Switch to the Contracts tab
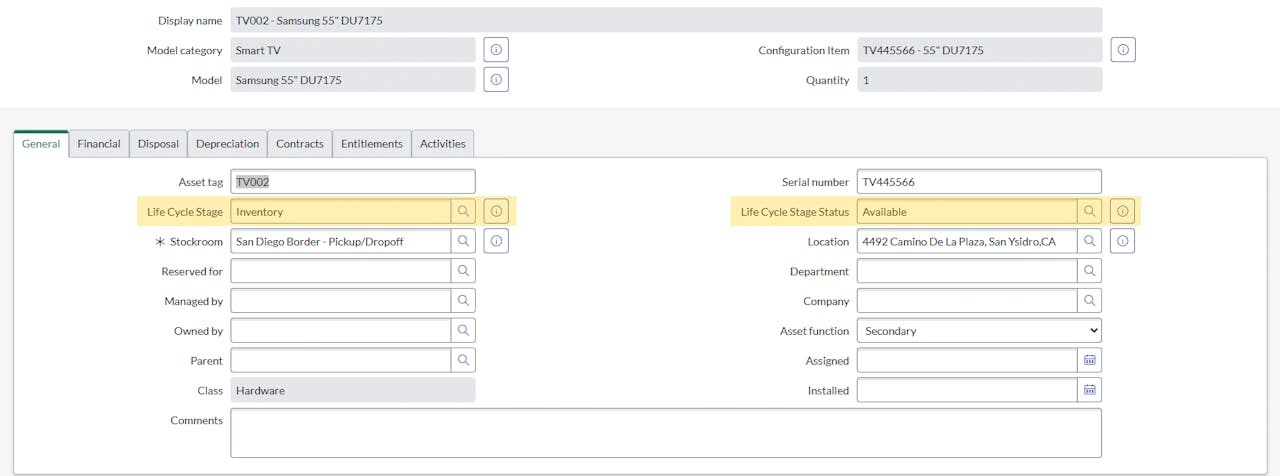This screenshot has height=476, width=1280. (300, 144)
